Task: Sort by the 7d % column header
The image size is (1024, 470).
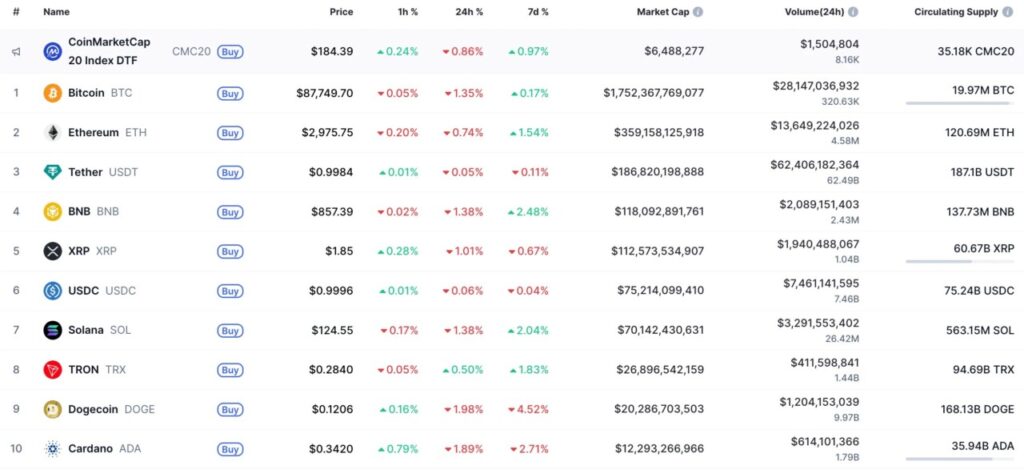Action: [x=538, y=12]
